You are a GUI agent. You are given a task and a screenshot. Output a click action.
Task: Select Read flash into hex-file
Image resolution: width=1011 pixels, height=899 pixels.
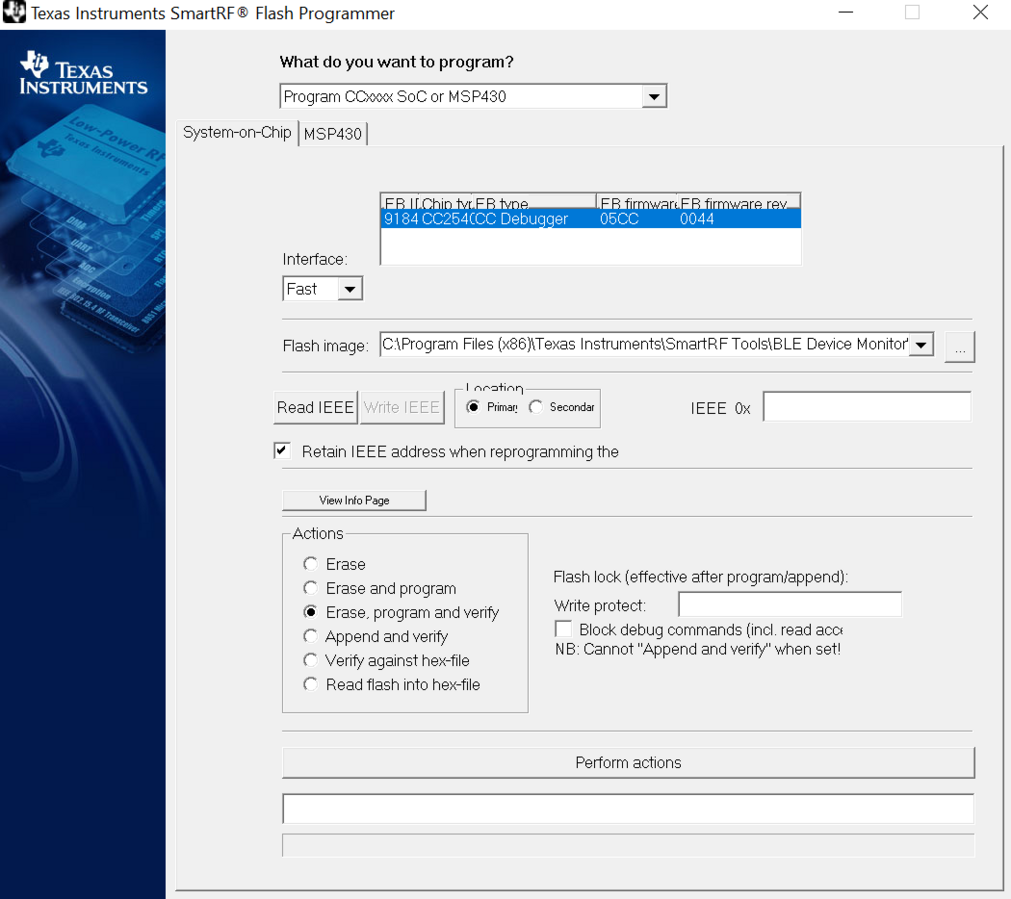[x=311, y=684]
